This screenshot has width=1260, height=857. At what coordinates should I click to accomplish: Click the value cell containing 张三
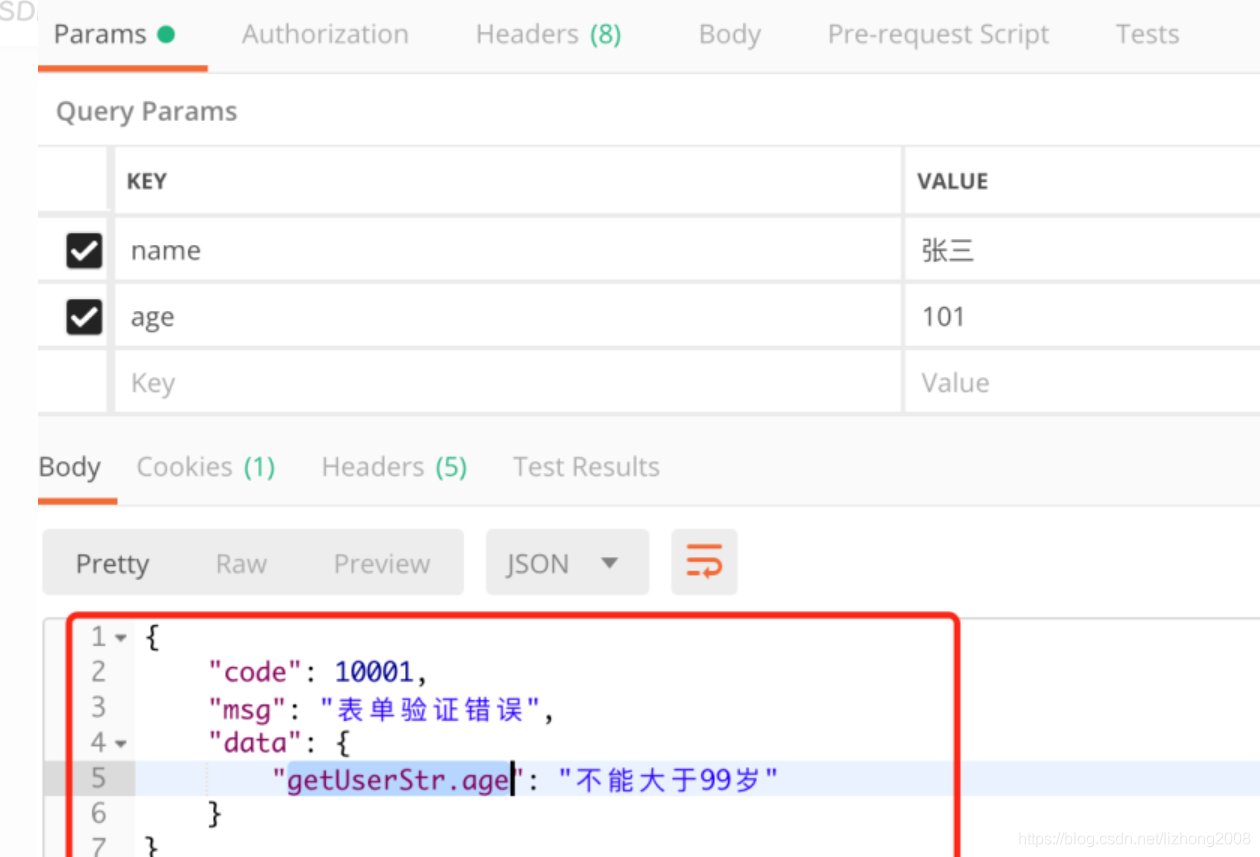pyautogui.click(x=1083, y=250)
